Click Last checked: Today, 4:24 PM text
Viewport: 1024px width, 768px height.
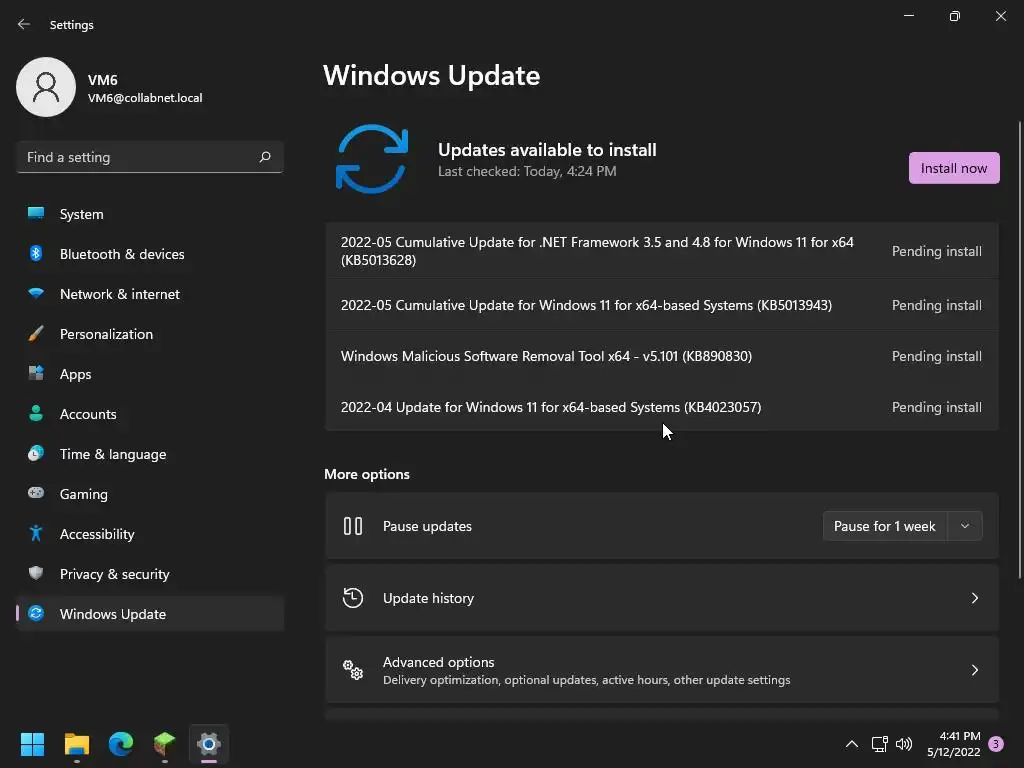527,171
